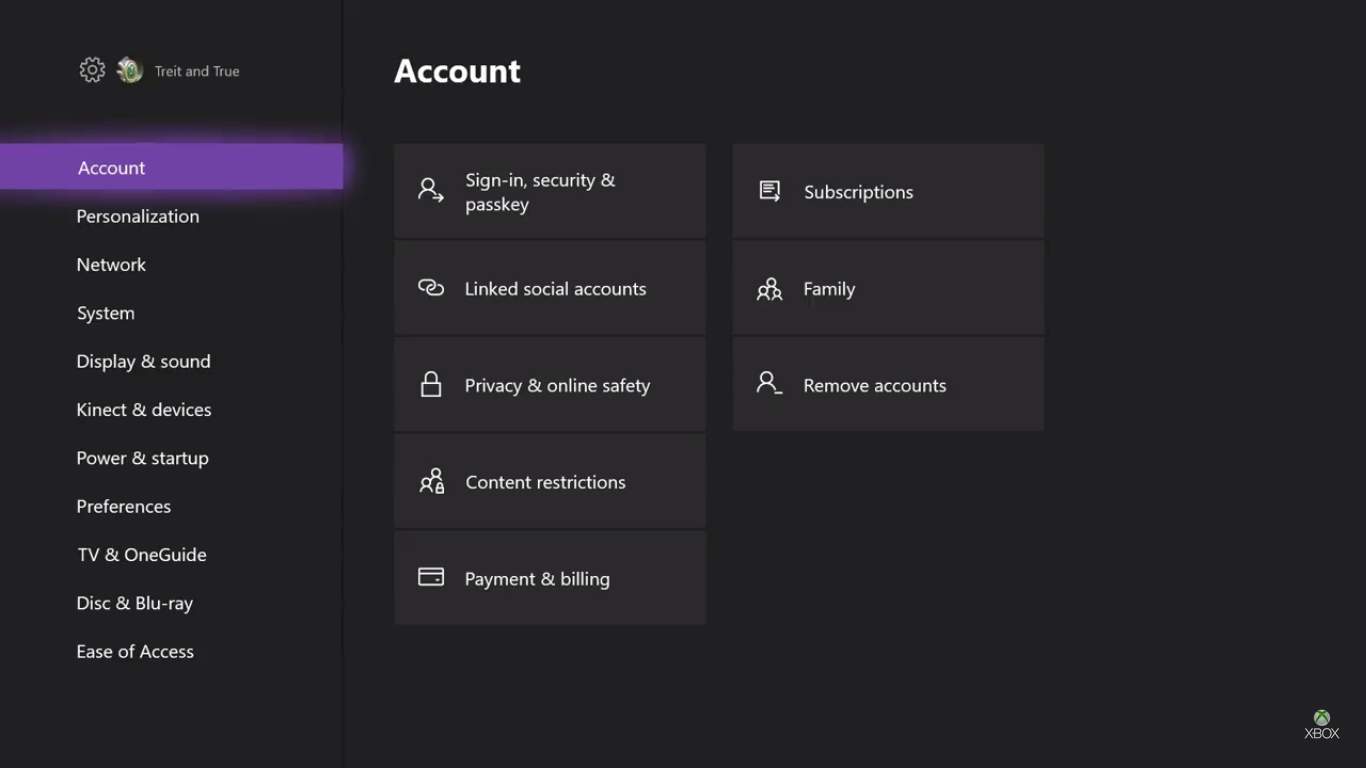Open the Payment & billing tile
Viewport: 1366px width, 768px height.
tap(549, 578)
